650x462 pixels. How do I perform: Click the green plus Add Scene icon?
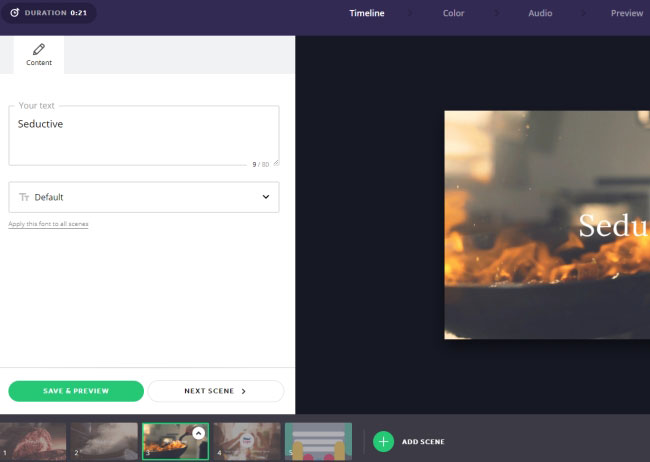[x=383, y=442]
